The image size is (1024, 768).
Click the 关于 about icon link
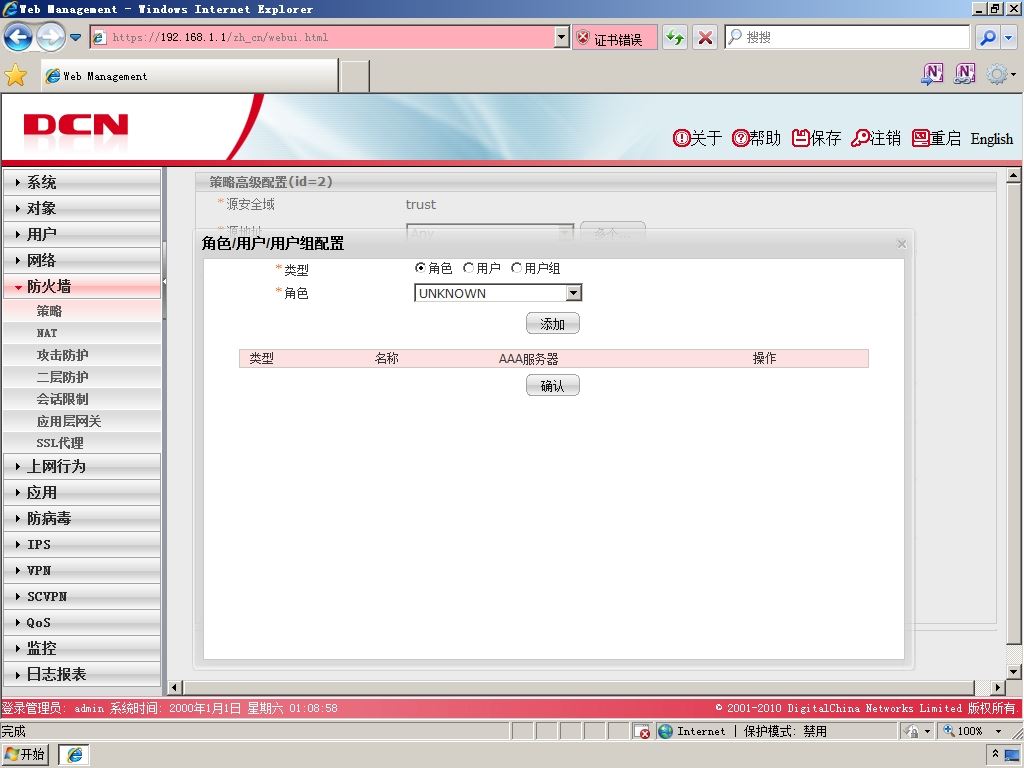point(697,138)
